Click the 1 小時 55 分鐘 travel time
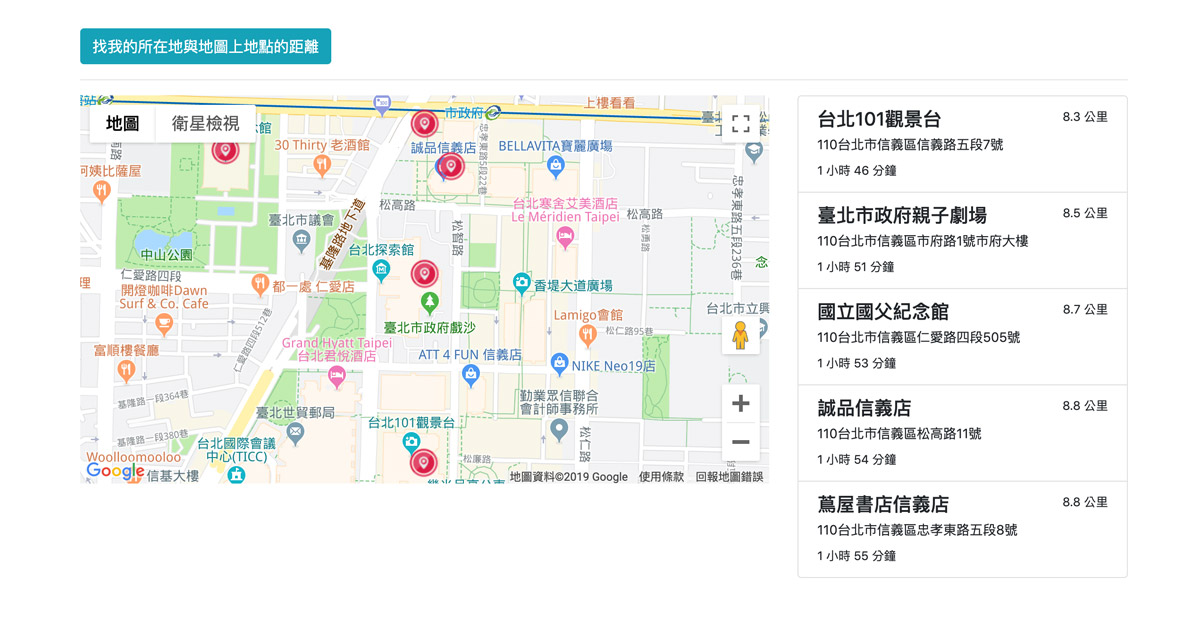 click(855, 556)
